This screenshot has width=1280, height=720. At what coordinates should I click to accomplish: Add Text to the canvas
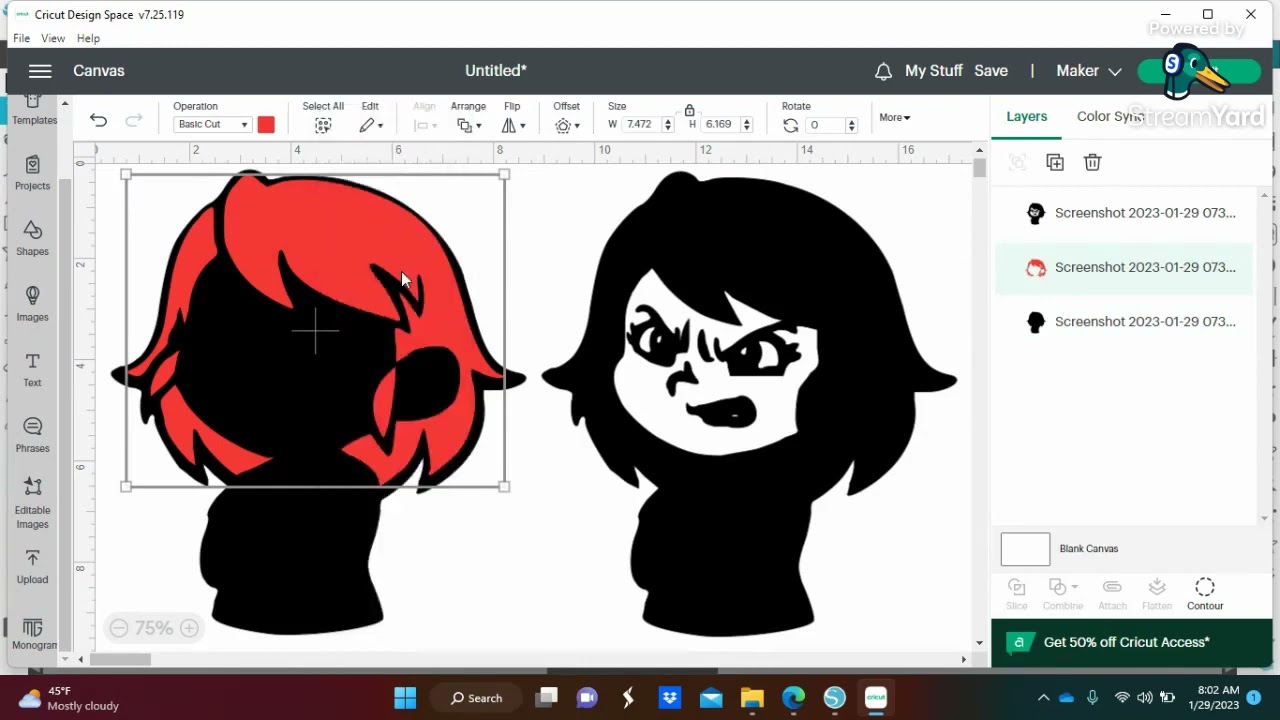point(32,370)
